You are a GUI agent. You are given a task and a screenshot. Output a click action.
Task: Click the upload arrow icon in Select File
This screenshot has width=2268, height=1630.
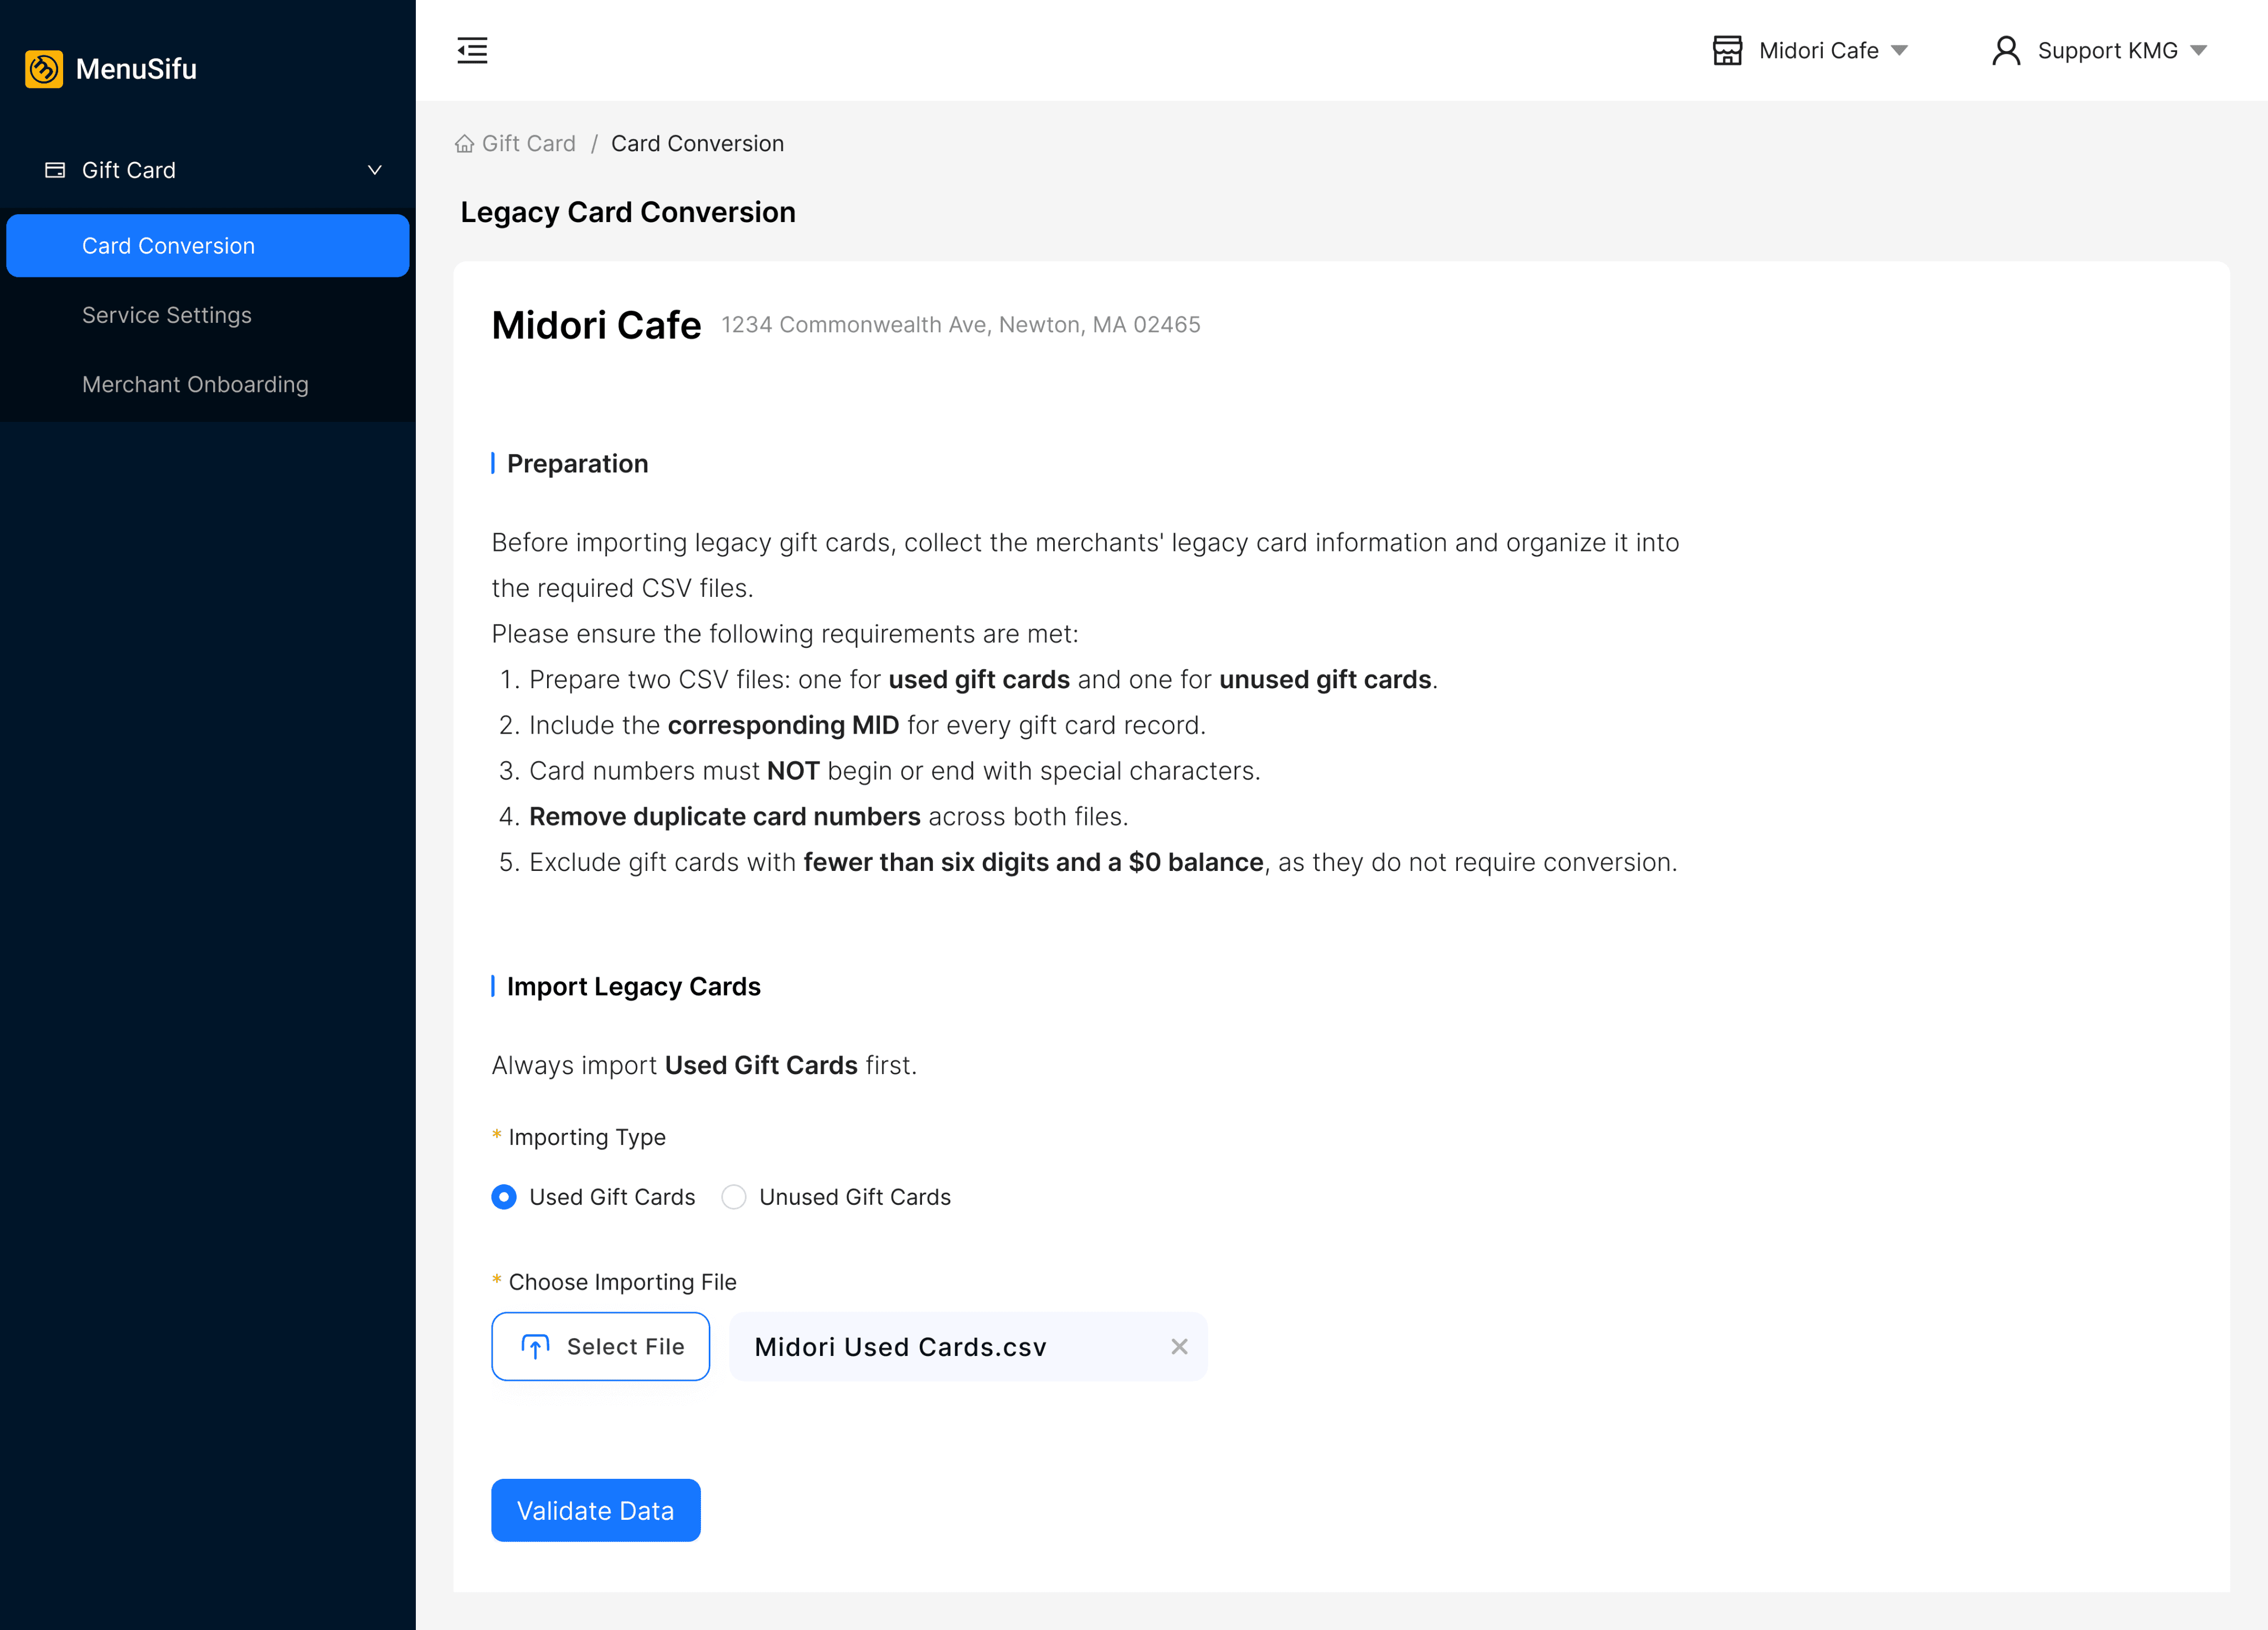[x=535, y=1347]
